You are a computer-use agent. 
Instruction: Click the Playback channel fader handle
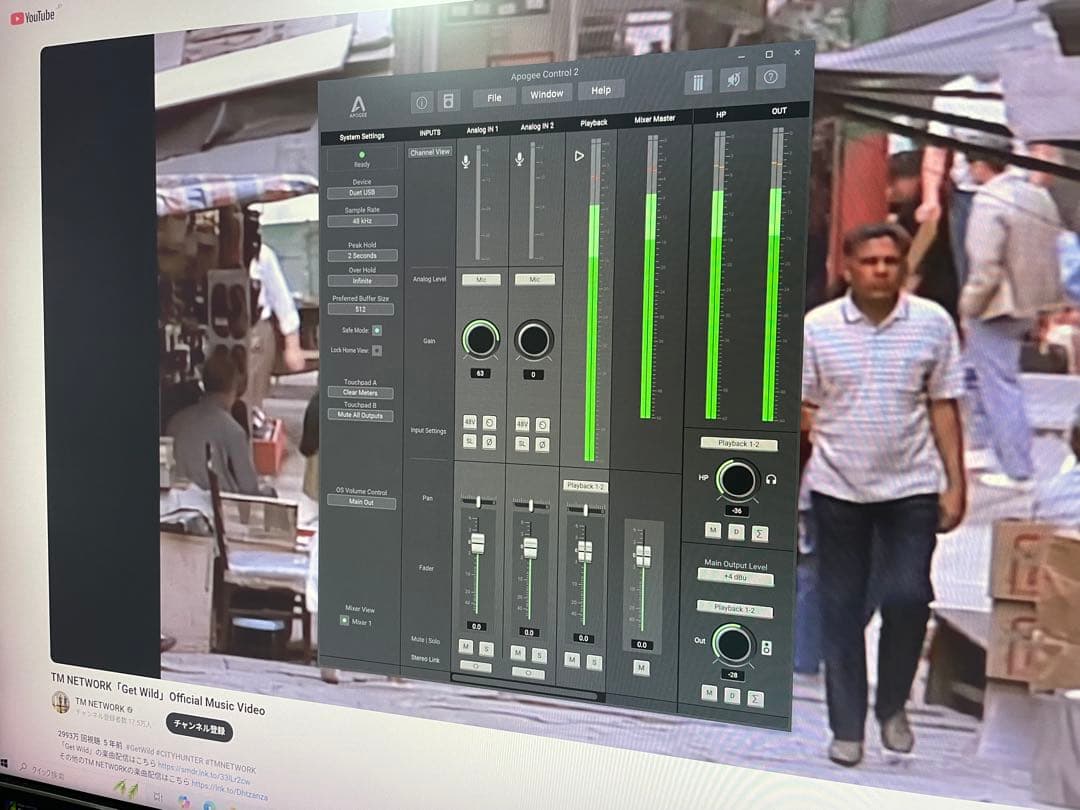pyautogui.click(x=584, y=552)
